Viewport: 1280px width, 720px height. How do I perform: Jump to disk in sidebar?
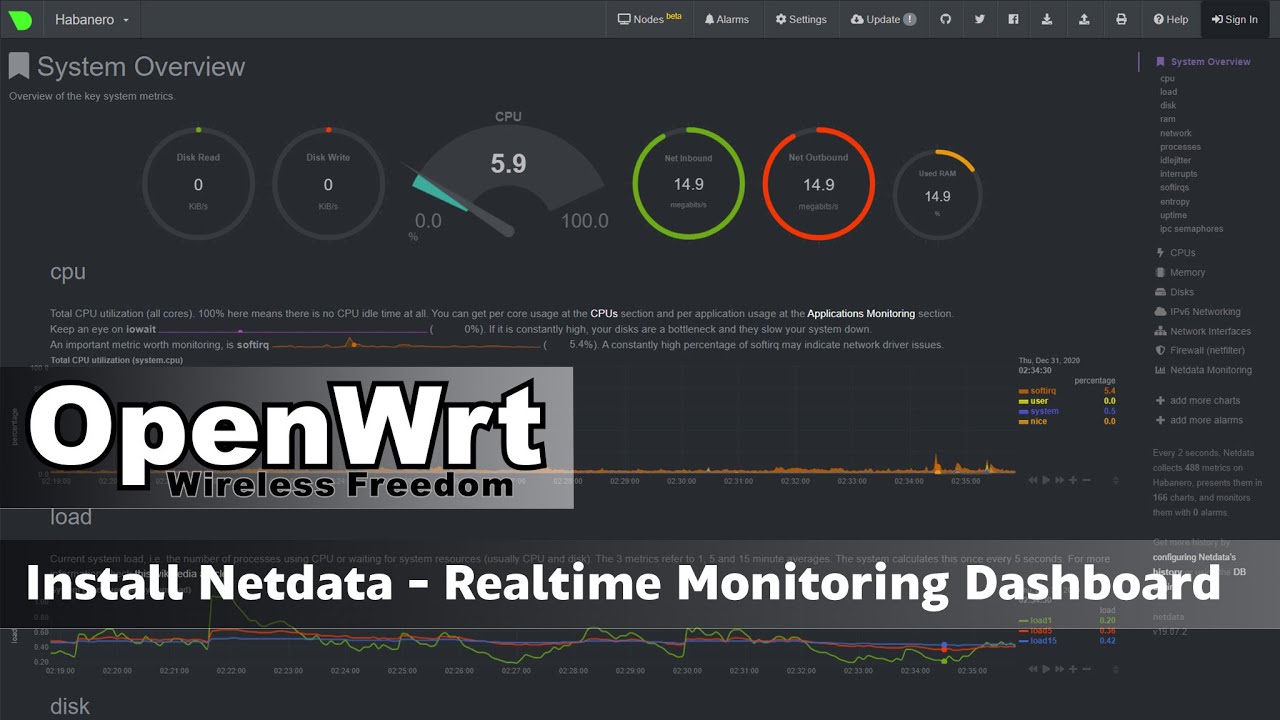[1168, 105]
